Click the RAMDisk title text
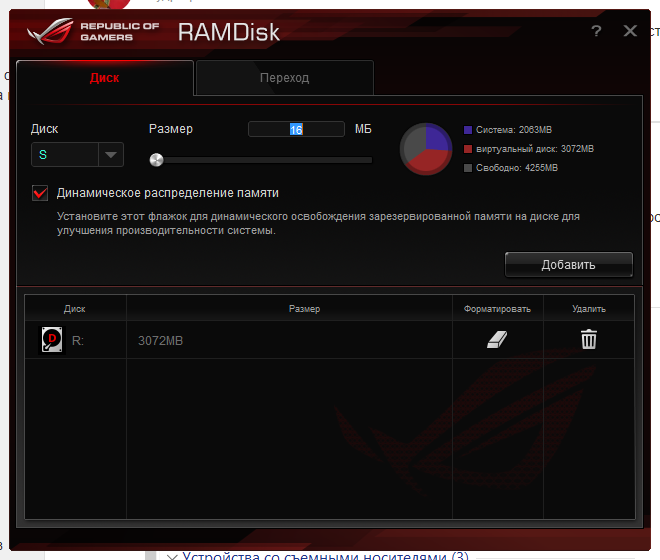Viewport: 660px width, 560px height. [229, 32]
